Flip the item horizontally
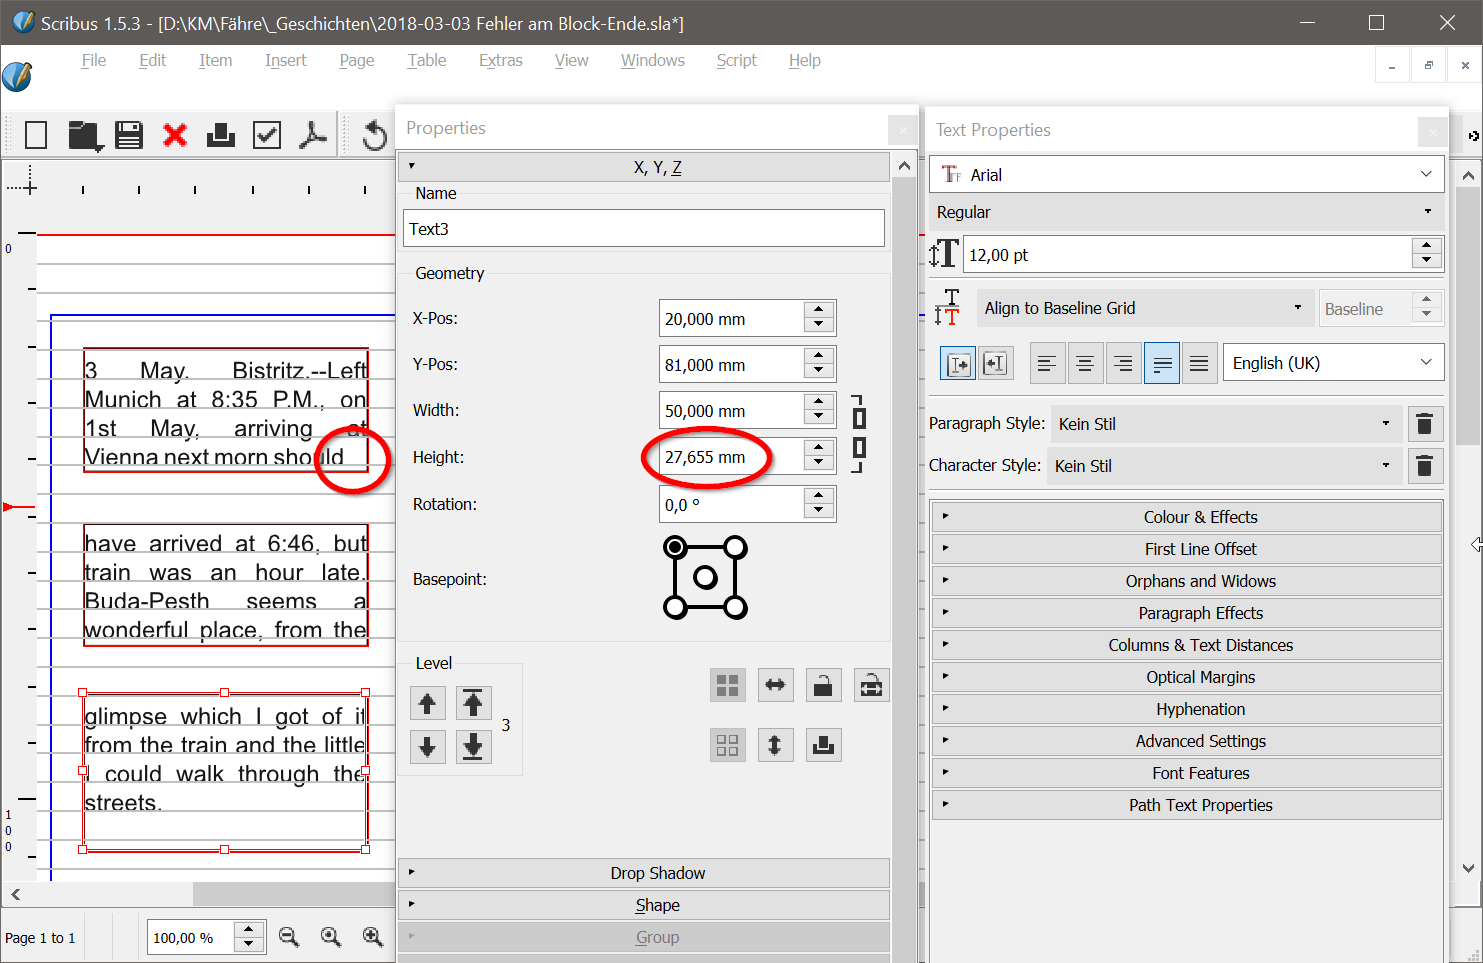1483x963 pixels. click(x=775, y=685)
